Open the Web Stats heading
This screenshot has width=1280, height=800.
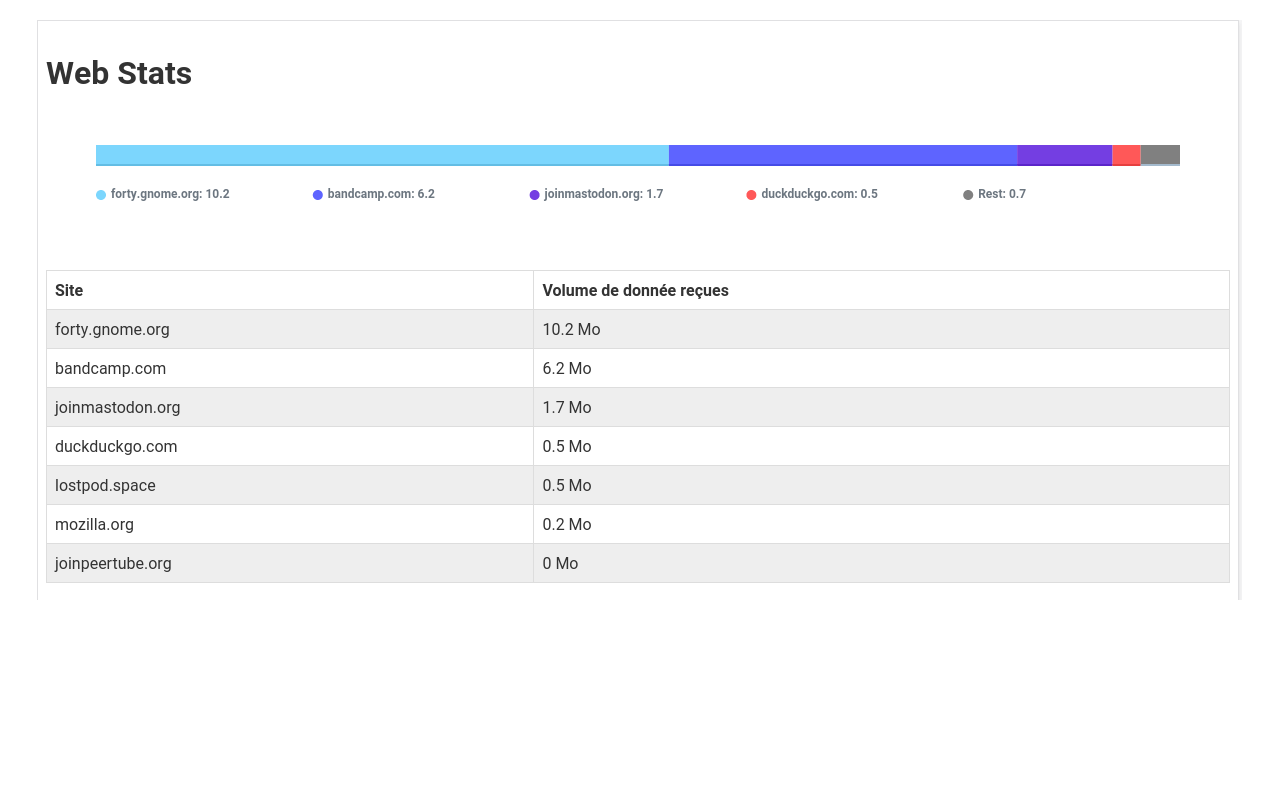pos(118,73)
